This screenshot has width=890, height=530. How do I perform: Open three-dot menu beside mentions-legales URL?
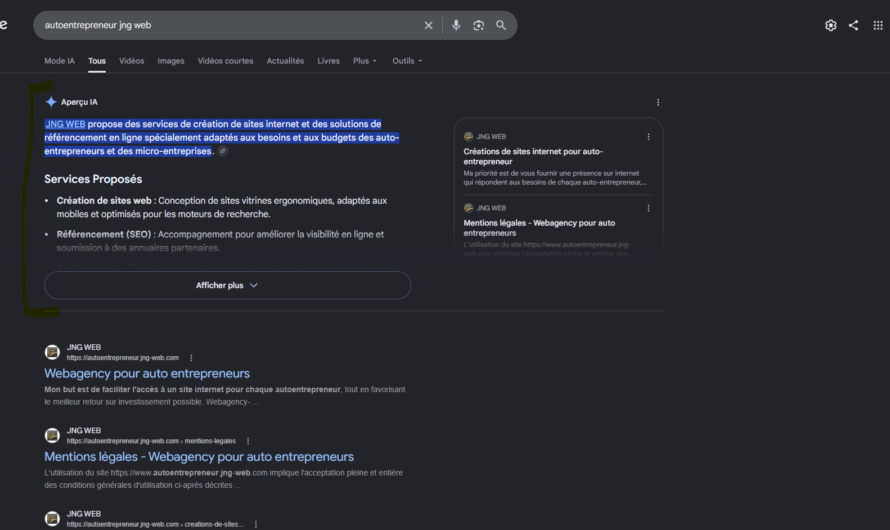pos(248,441)
